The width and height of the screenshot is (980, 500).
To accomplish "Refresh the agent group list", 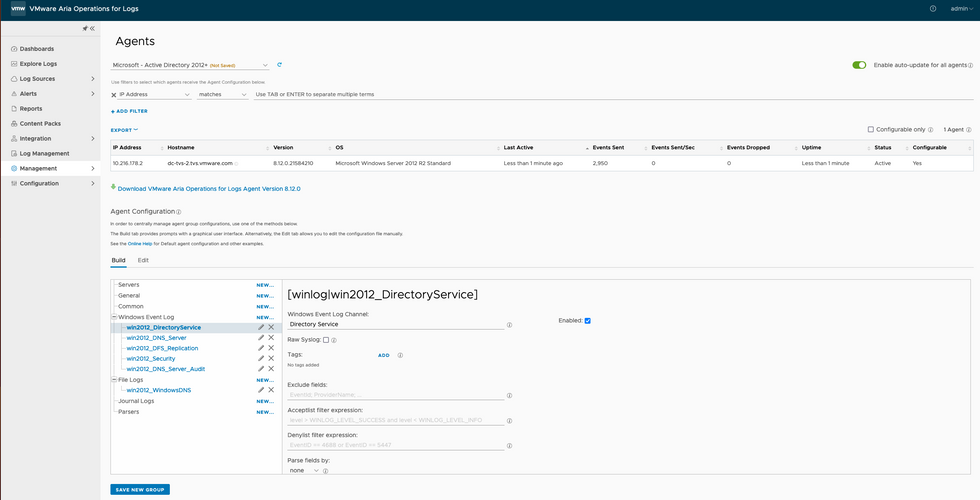I will coord(279,64).
